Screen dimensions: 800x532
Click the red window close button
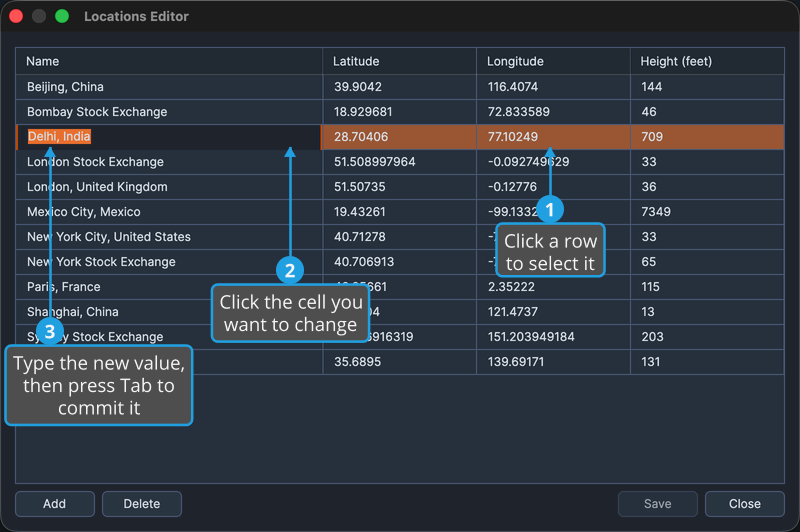(16, 16)
